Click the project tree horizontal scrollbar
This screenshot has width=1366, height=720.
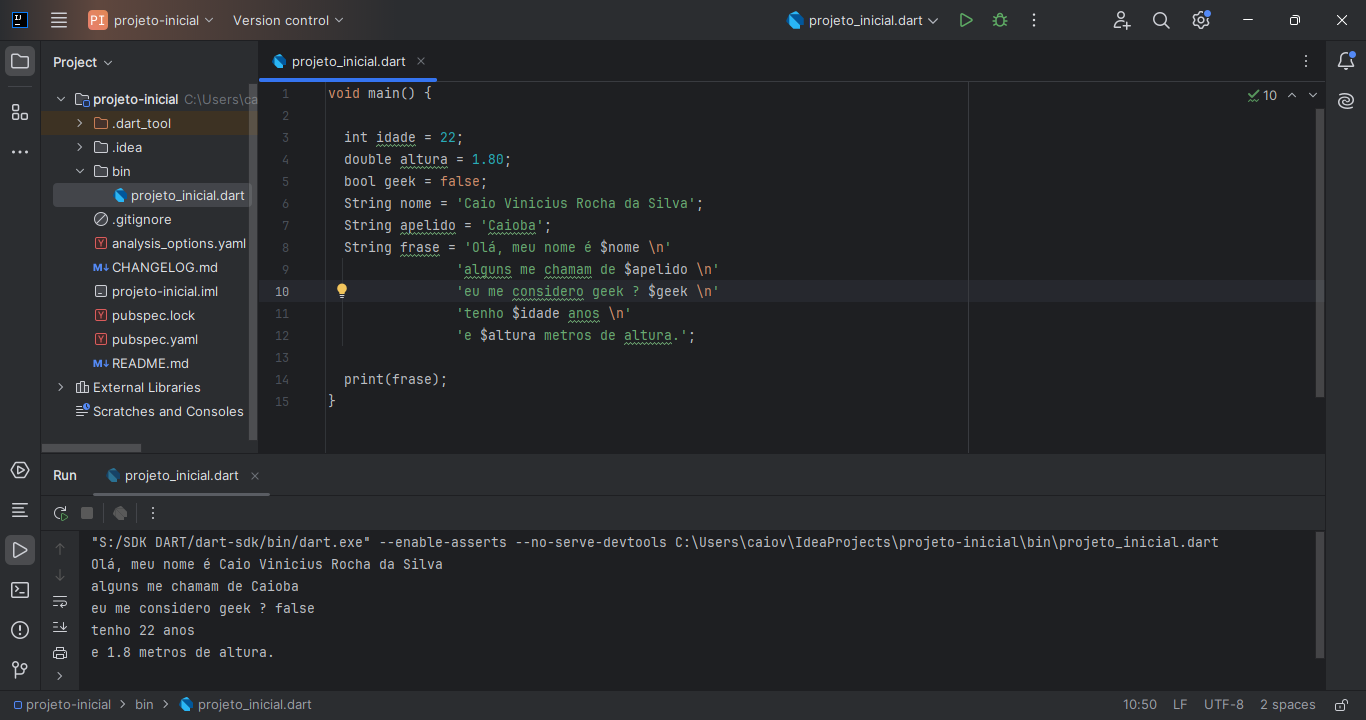click(92, 447)
